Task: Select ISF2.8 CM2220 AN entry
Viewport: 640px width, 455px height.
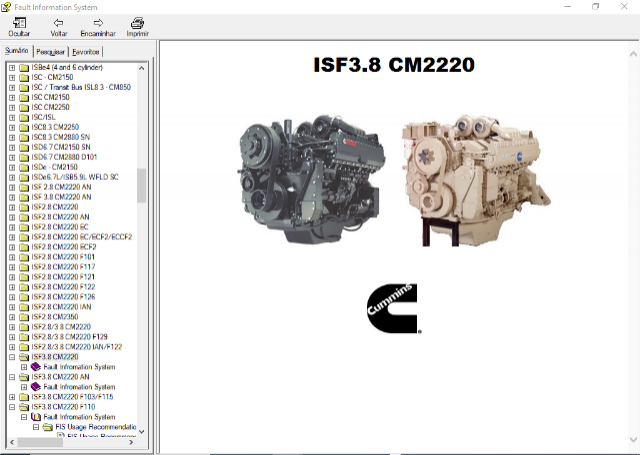Action: click(60, 217)
